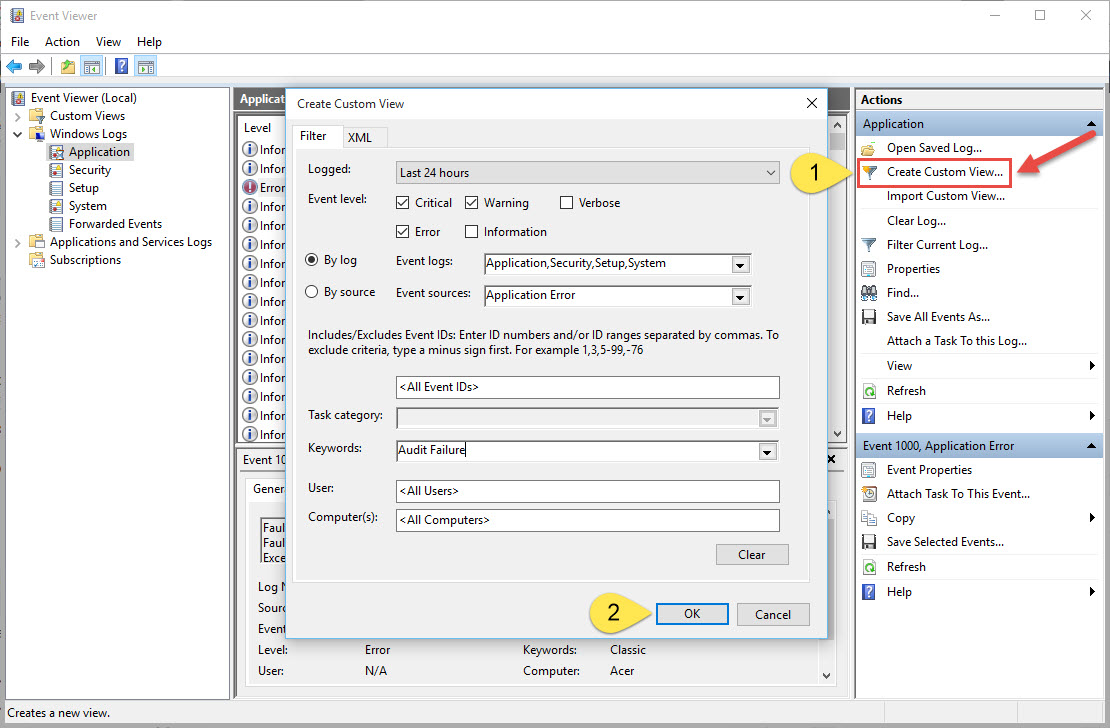Open Help from the Actions pane icon
The image size is (1110, 728).
[869, 415]
